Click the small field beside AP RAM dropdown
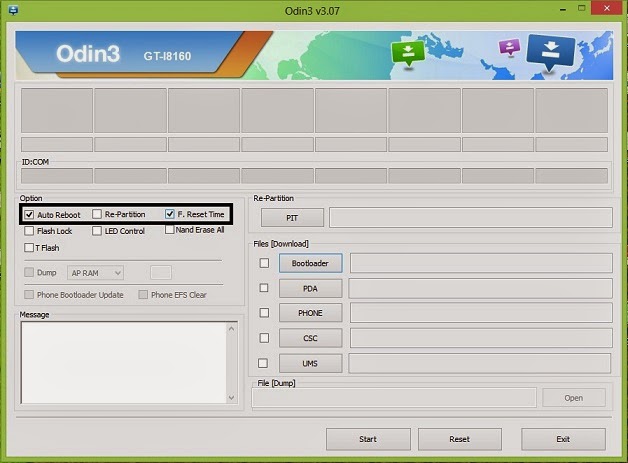This screenshot has height=463, width=628. point(161,273)
